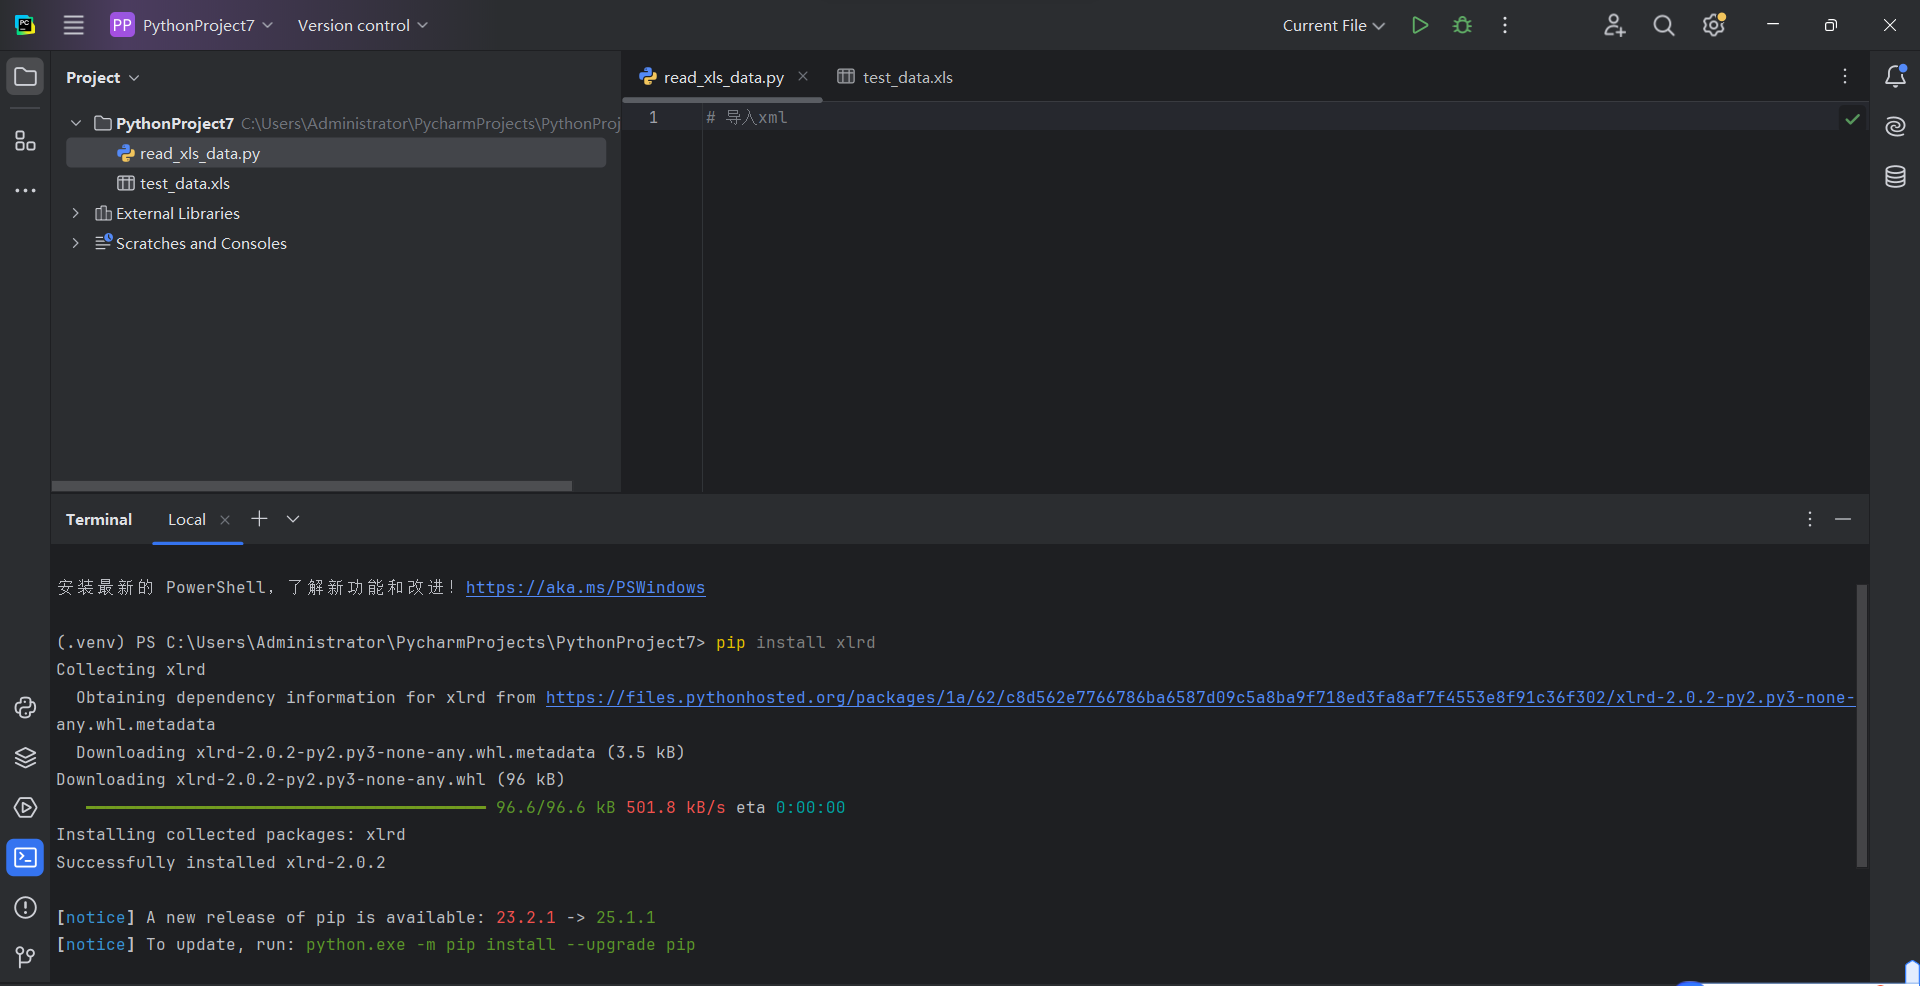Follow the PowerShell aka.ms link
This screenshot has width=1920, height=986.
coord(585,588)
